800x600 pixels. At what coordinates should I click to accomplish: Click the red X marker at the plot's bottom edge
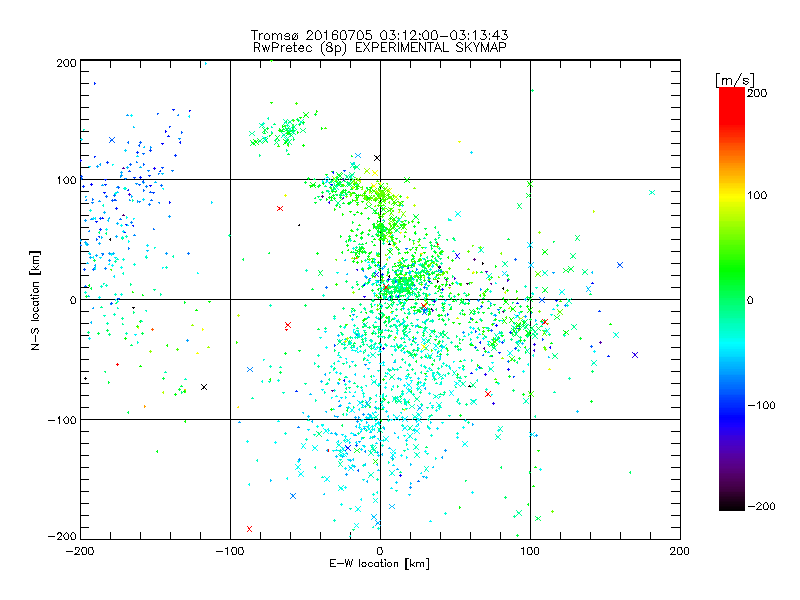point(249,529)
